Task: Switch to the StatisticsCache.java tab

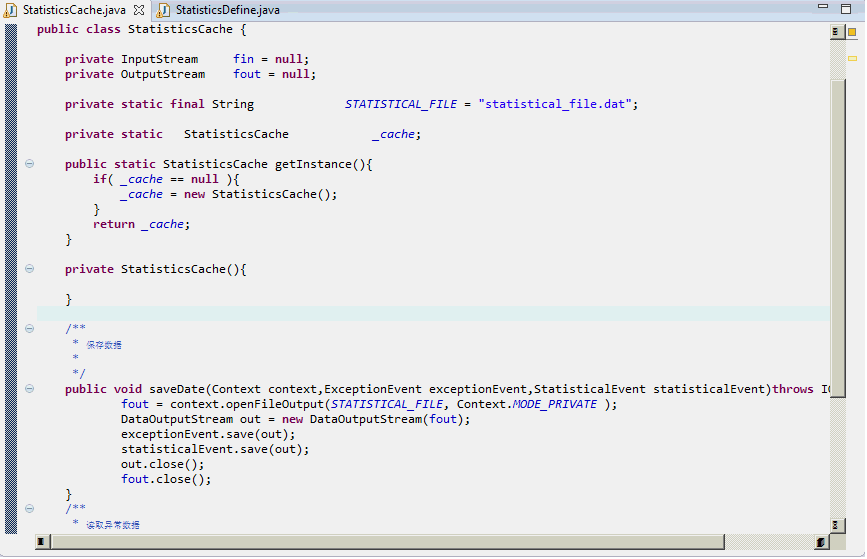Action: click(x=74, y=10)
